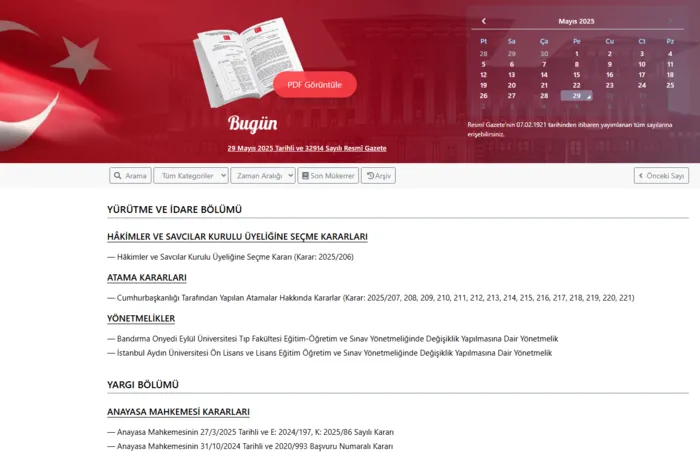Screen dimensions: 700x460
Task: Open Son Mükerrer issue
Action: (x=328, y=176)
